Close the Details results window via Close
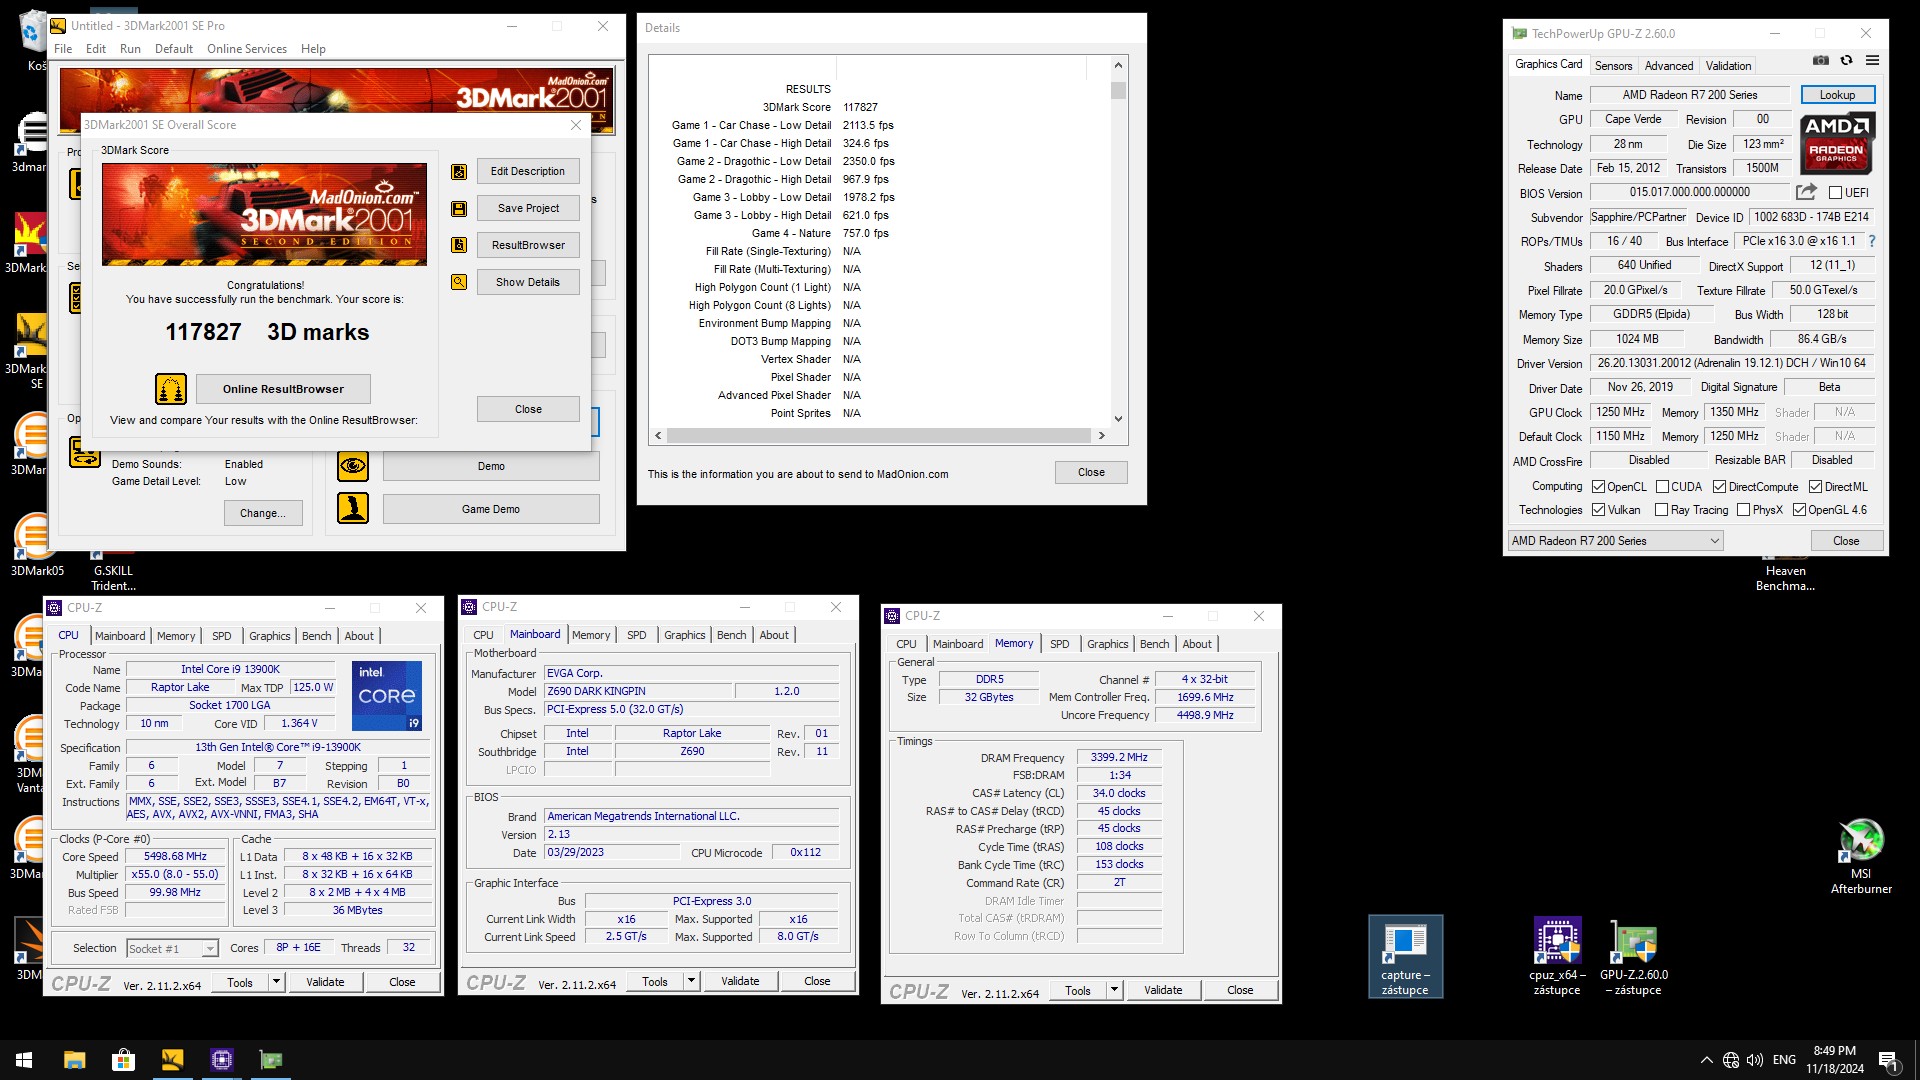Screen dimensions: 1920x1080 (x=1091, y=473)
